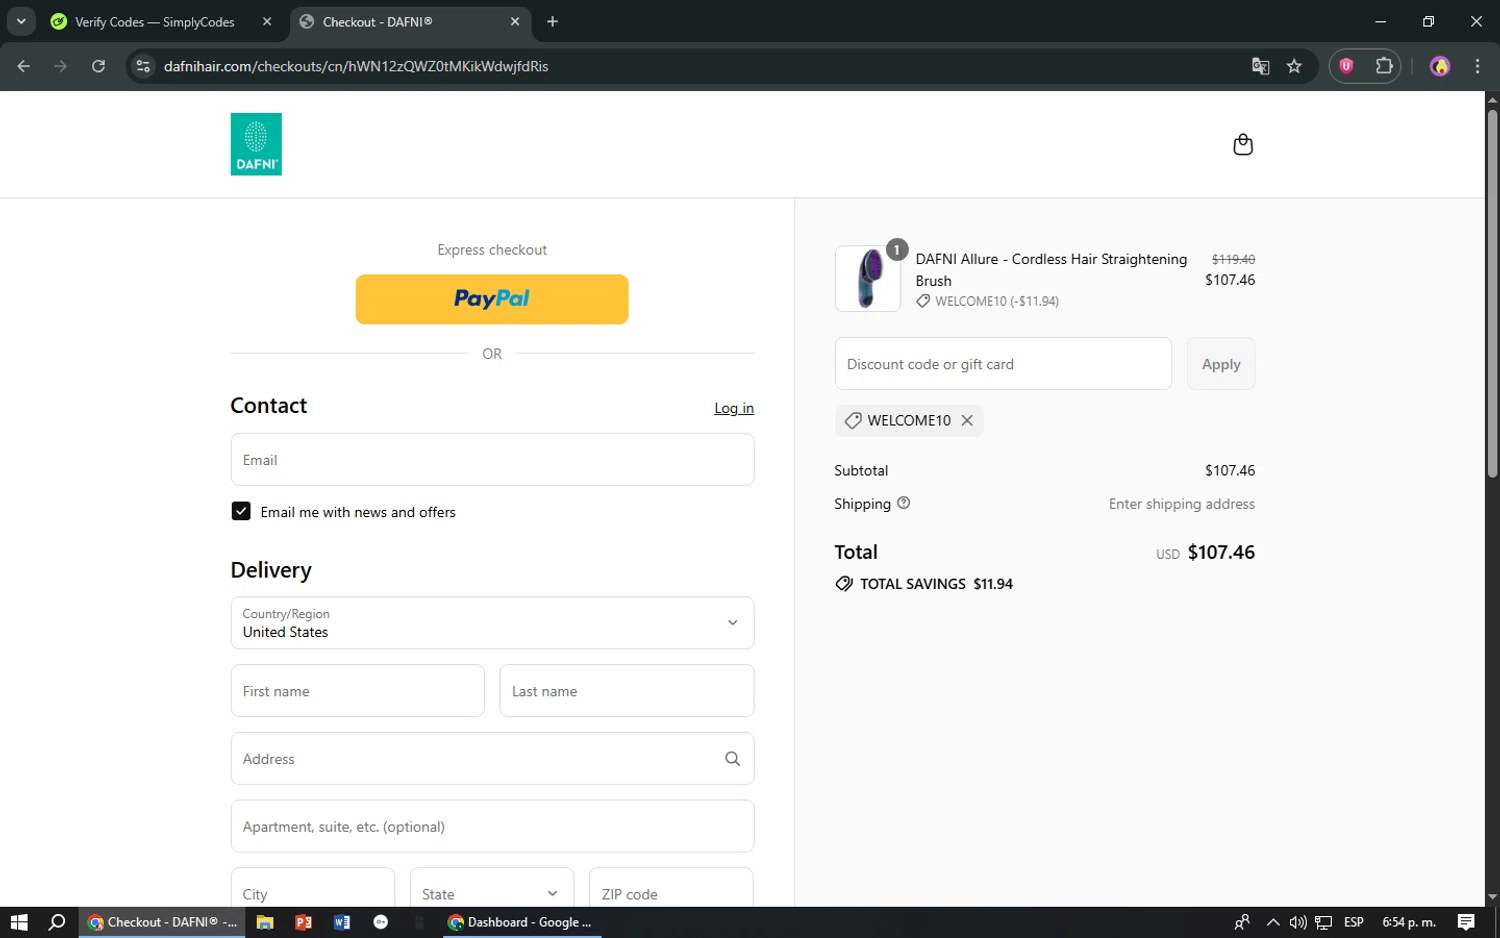Viewport: 1500px width, 938px height.
Task: Open the translate page icon
Action: coord(1260,66)
